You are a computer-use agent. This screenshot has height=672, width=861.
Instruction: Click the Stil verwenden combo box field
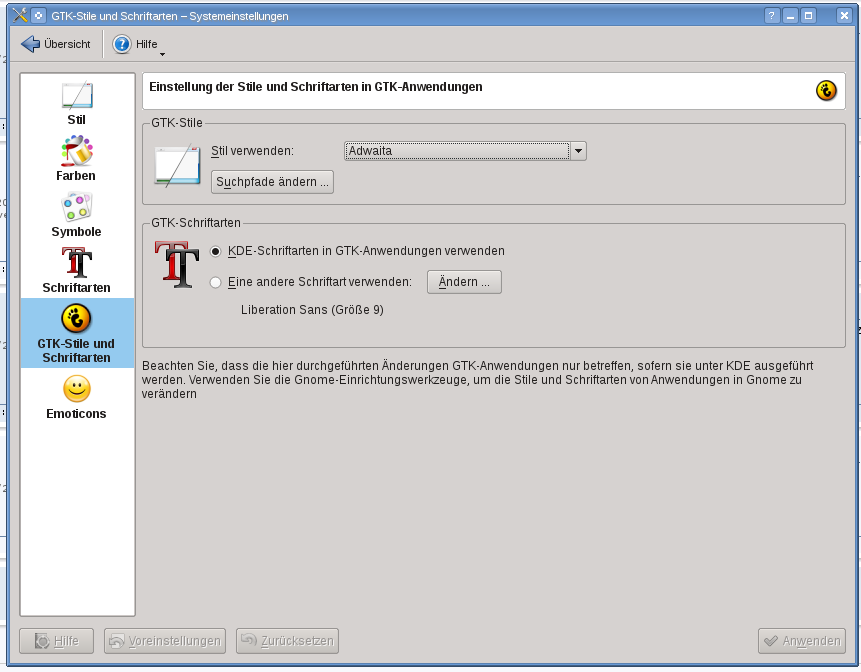point(456,151)
